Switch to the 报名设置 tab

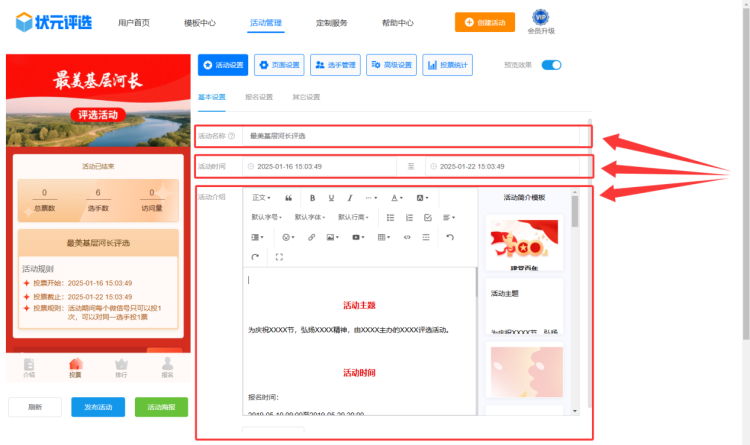click(x=259, y=97)
